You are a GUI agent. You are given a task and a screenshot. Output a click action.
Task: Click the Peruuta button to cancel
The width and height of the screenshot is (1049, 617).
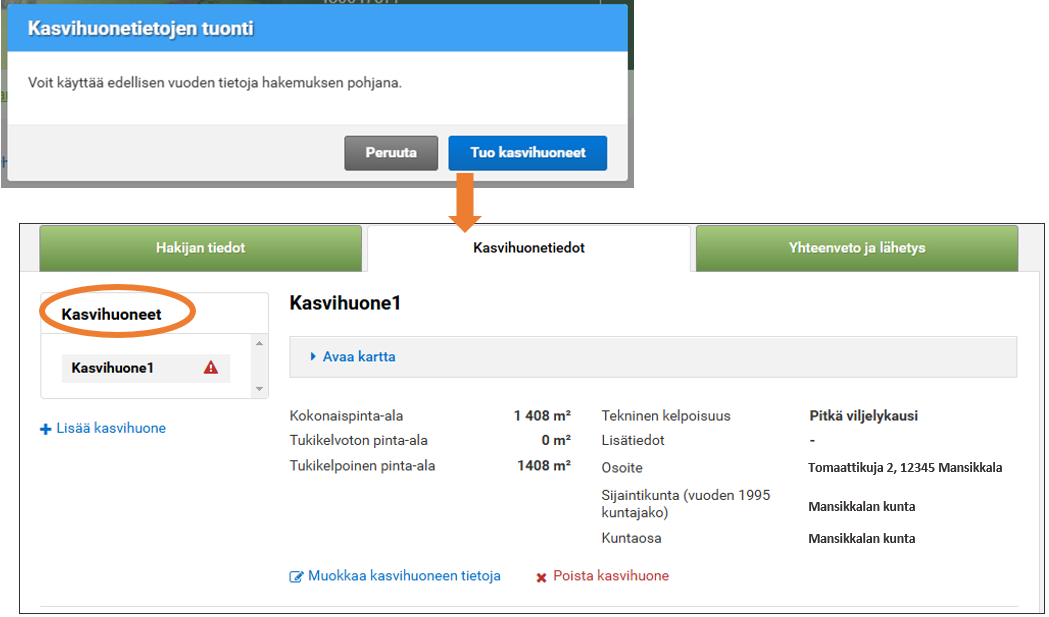click(390, 152)
